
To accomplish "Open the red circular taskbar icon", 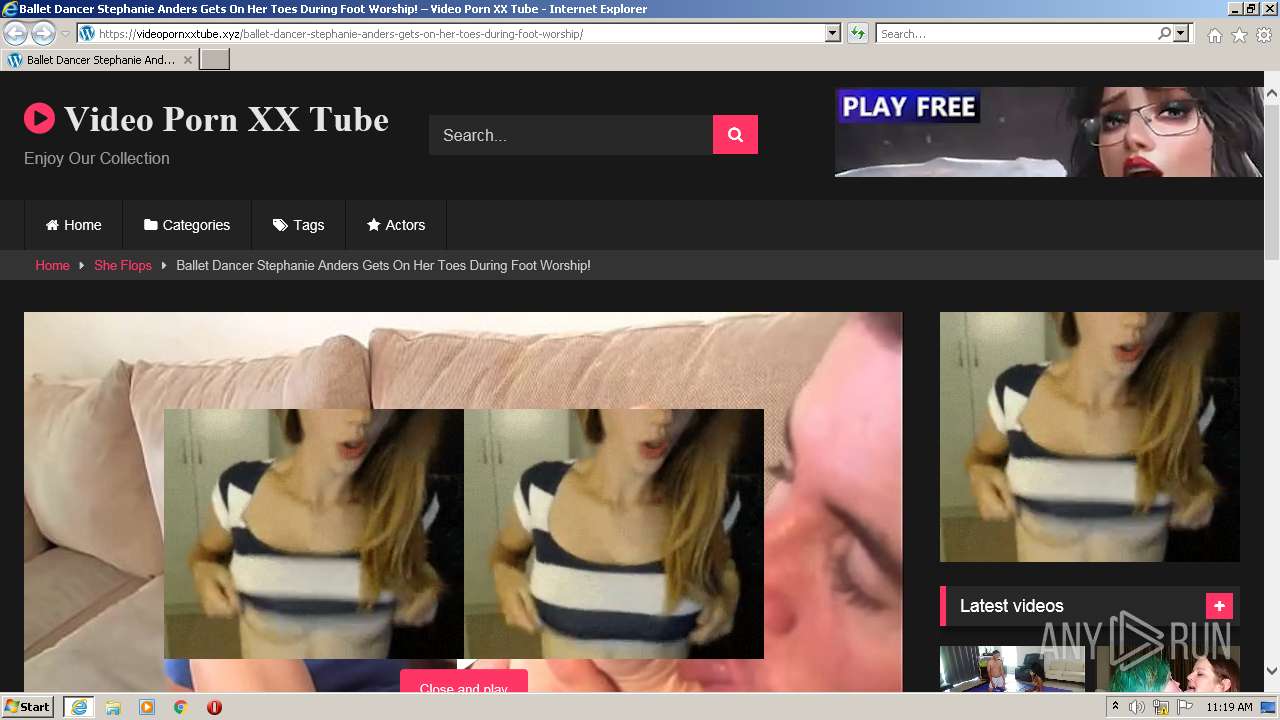I will coord(214,707).
